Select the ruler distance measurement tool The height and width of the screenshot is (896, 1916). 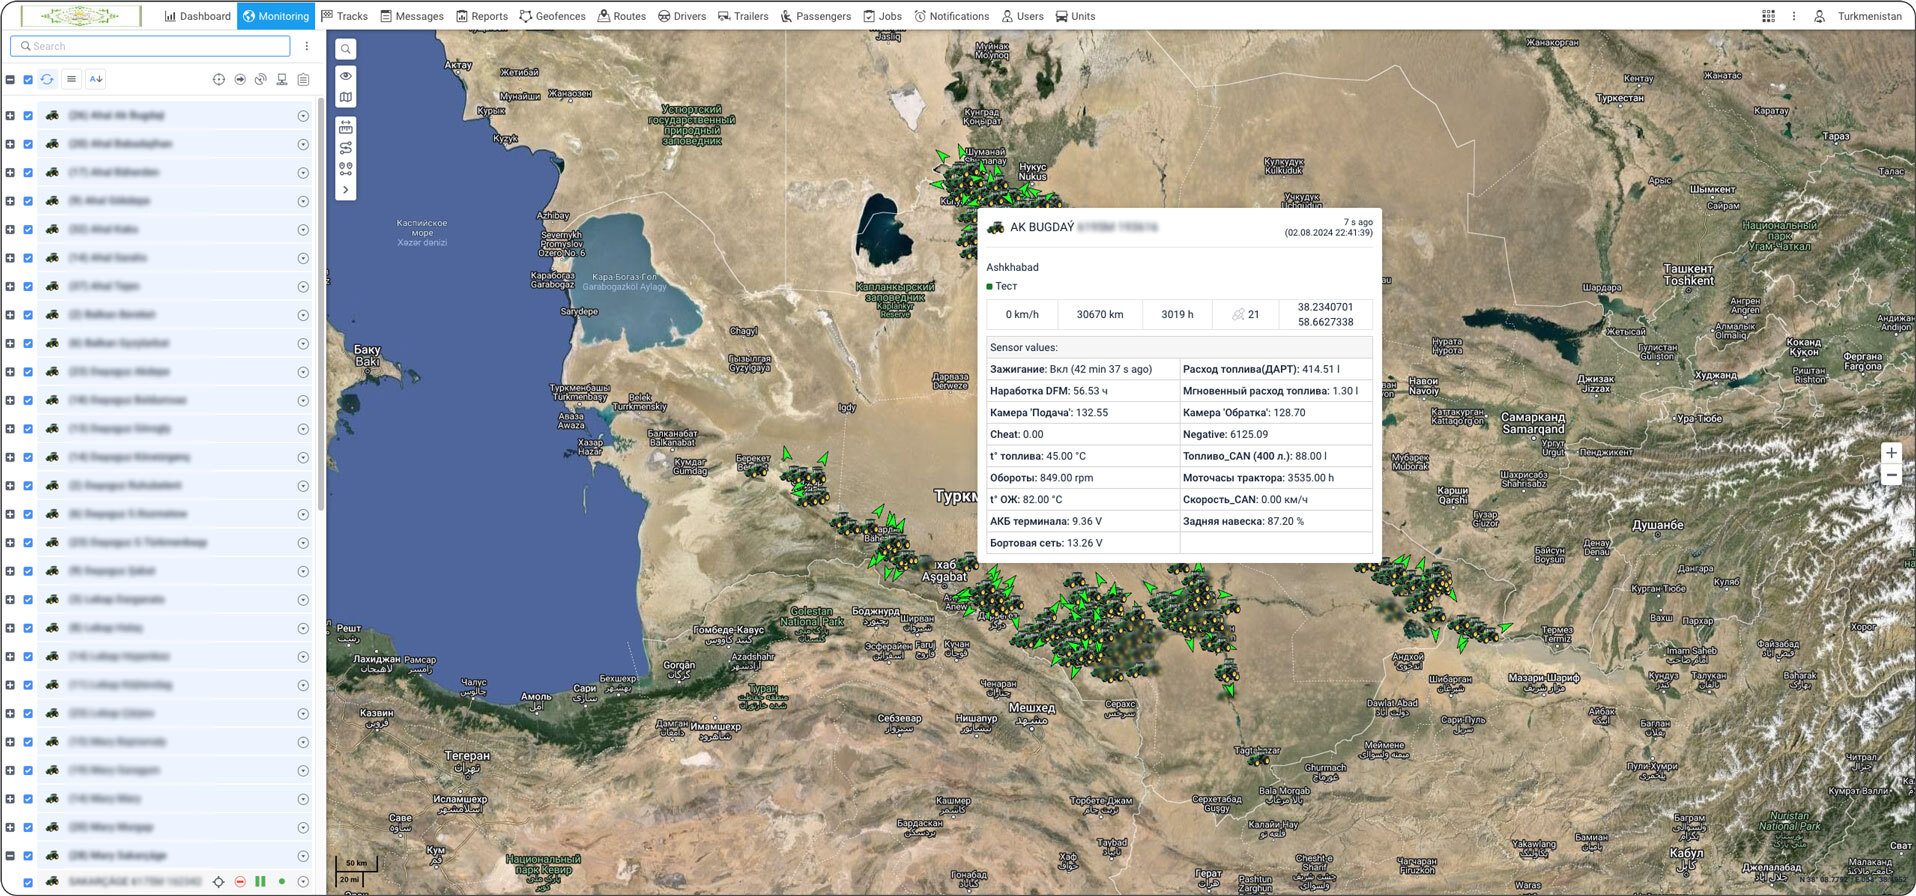pyautogui.click(x=346, y=127)
